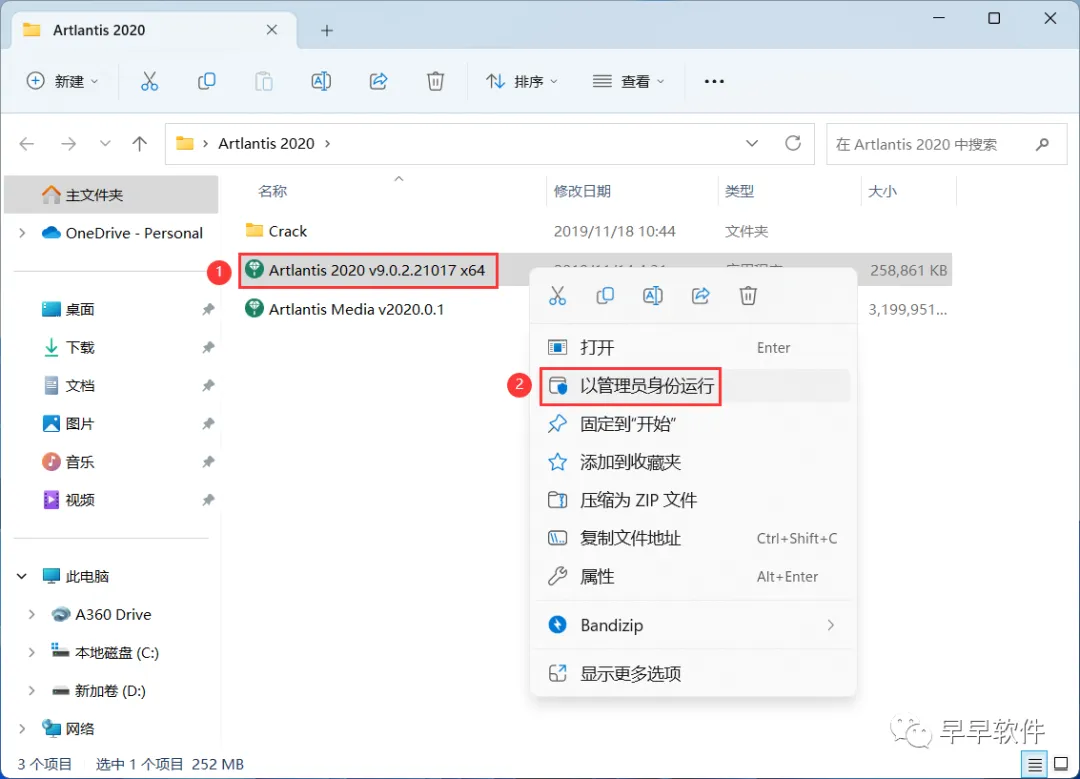Click the Delete icon in the context menu
The width and height of the screenshot is (1080, 779).
pos(748,296)
